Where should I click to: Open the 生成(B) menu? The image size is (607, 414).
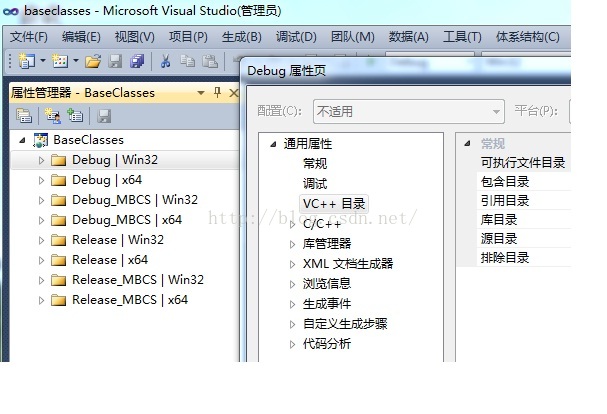pos(241,37)
